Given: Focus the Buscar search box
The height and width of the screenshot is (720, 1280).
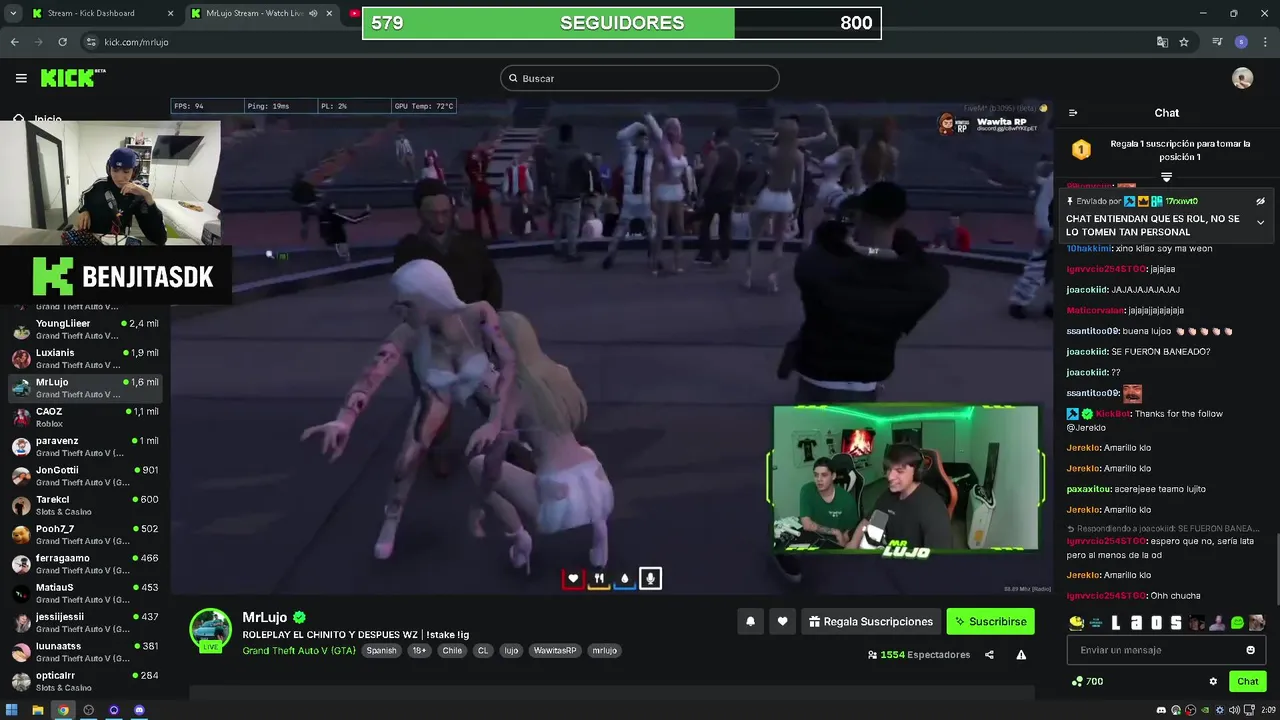Looking at the screenshot, I should point(640,78).
